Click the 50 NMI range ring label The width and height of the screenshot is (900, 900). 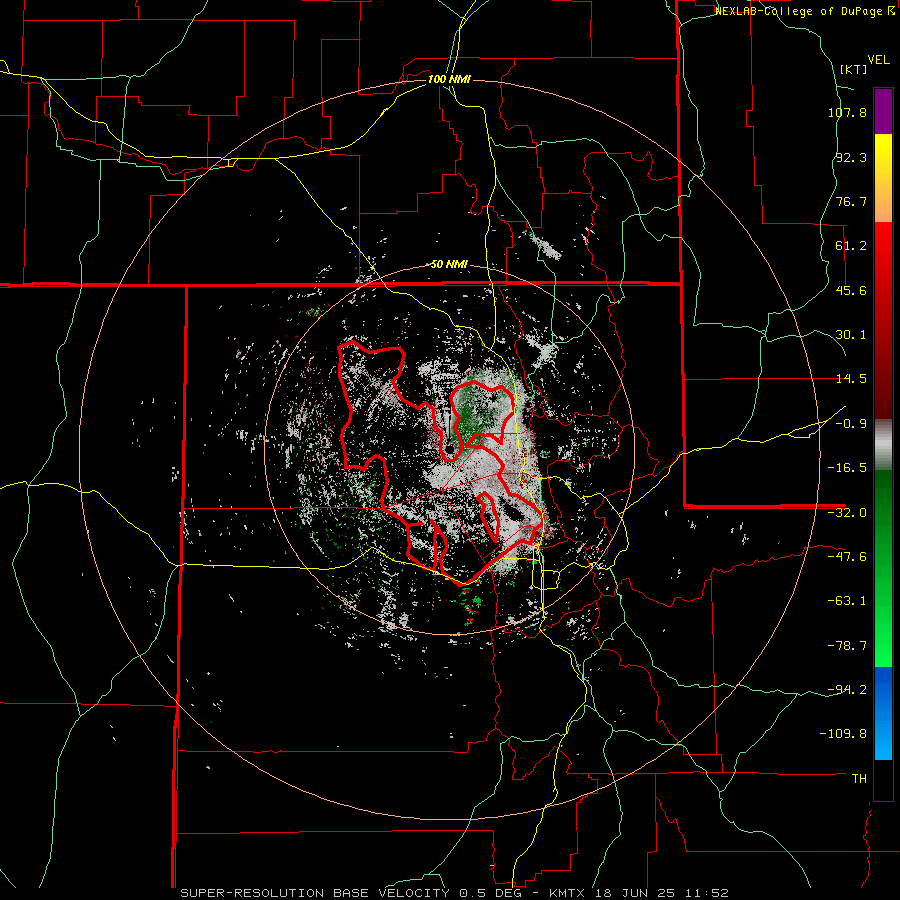point(449,265)
